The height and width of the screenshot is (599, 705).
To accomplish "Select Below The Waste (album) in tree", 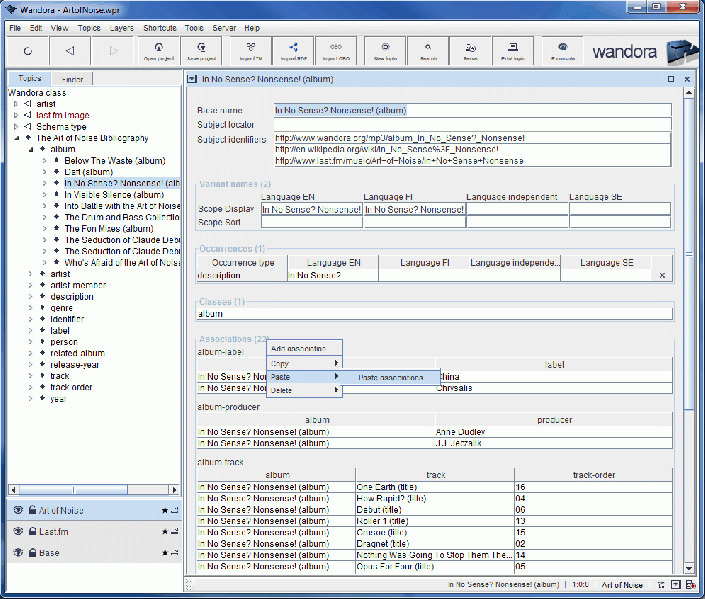I will click(114, 160).
